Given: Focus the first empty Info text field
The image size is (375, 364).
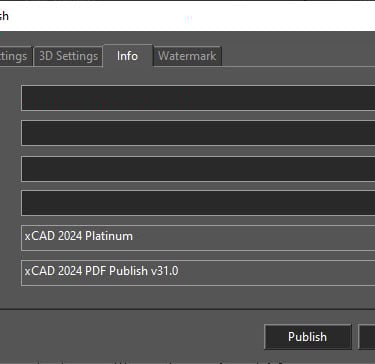Looking at the screenshot, I should [x=198, y=98].
